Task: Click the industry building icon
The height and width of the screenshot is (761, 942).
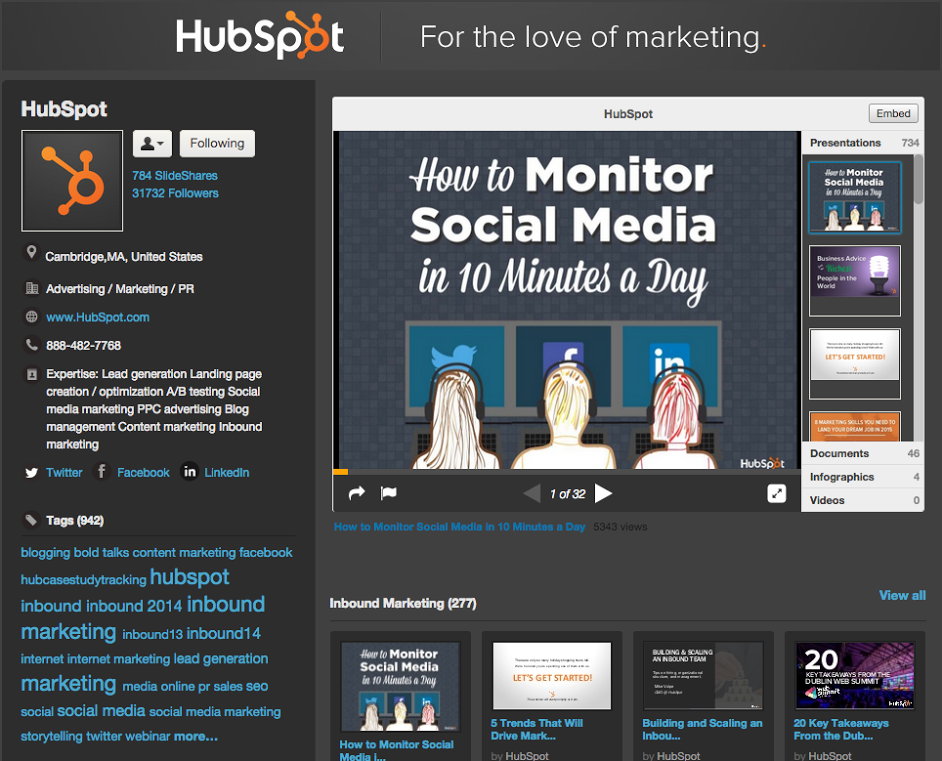Action: (x=32, y=288)
